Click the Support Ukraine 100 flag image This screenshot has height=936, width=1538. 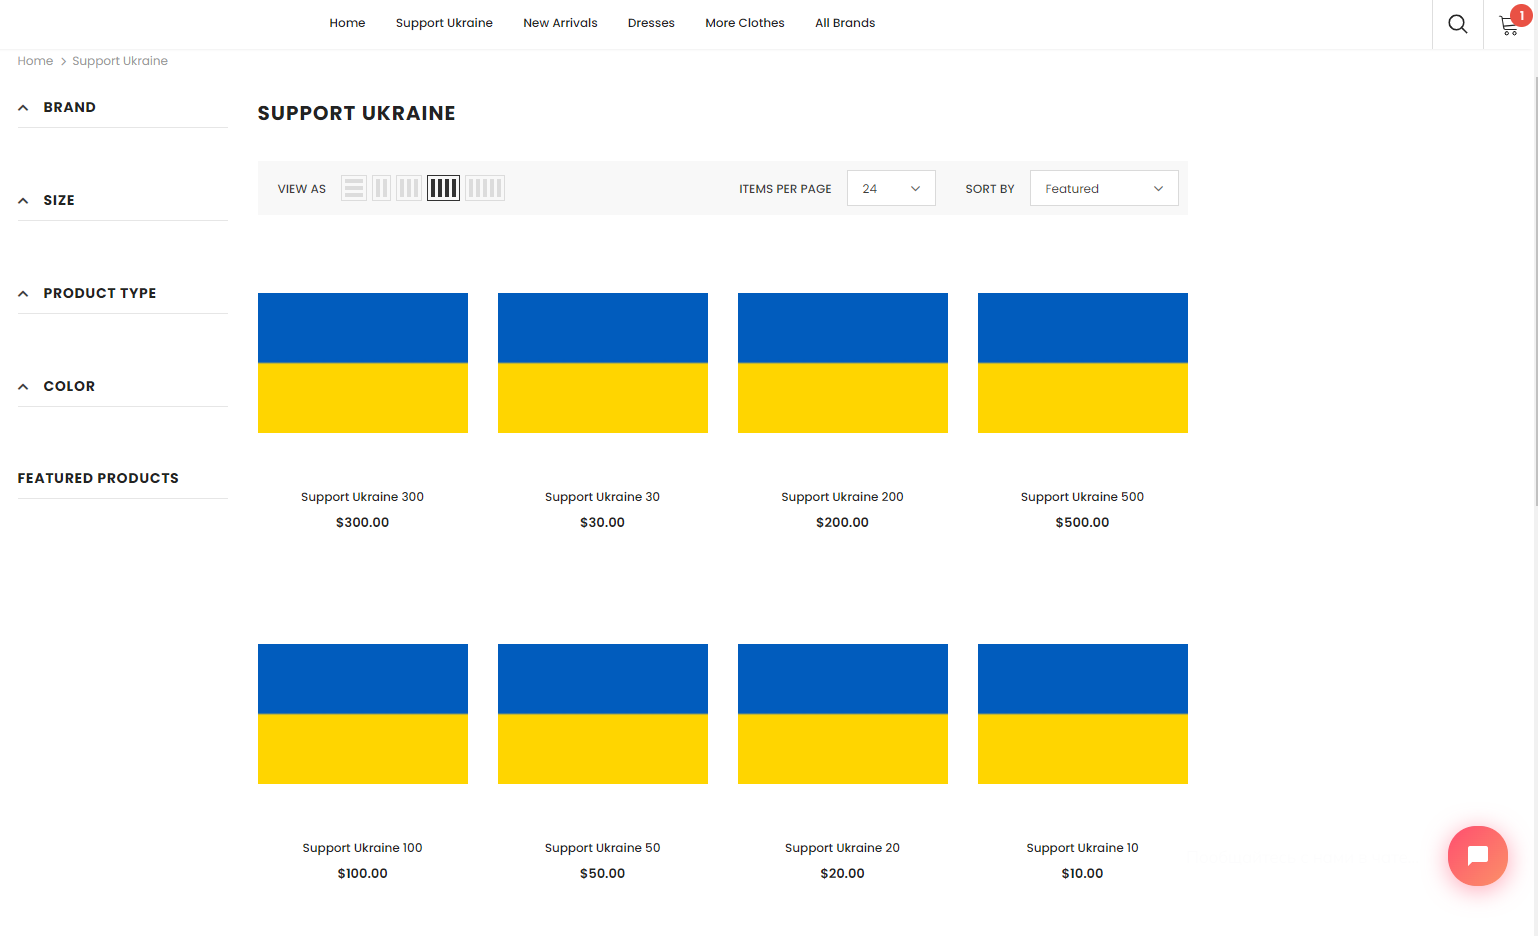click(363, 714)
